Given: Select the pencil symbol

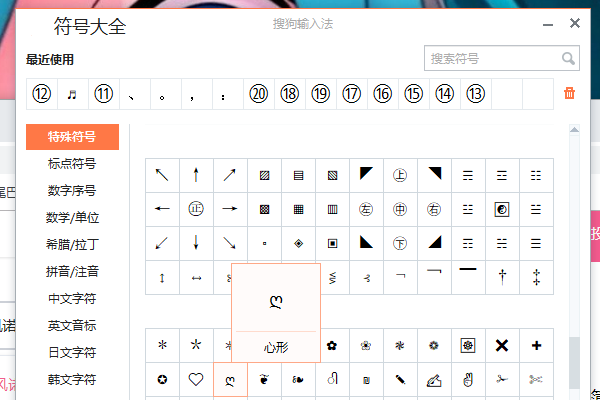Looking at the screenshot, I should pyautogui.click(x=400, y=379).
